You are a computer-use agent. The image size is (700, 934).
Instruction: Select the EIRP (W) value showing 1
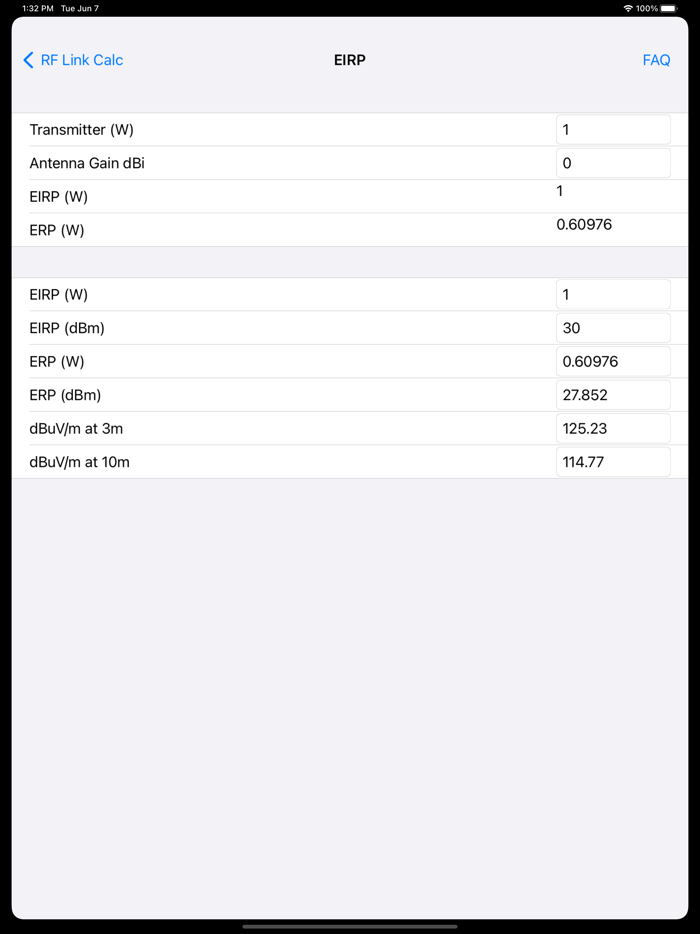613,294
